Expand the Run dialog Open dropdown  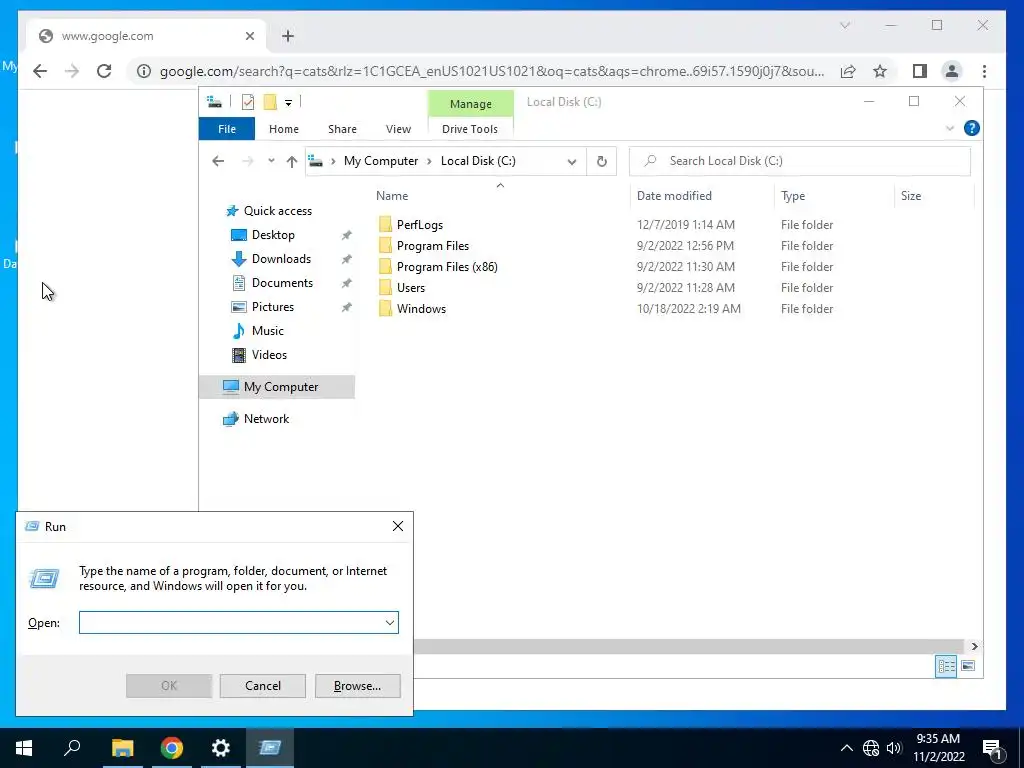click(390, 623)
